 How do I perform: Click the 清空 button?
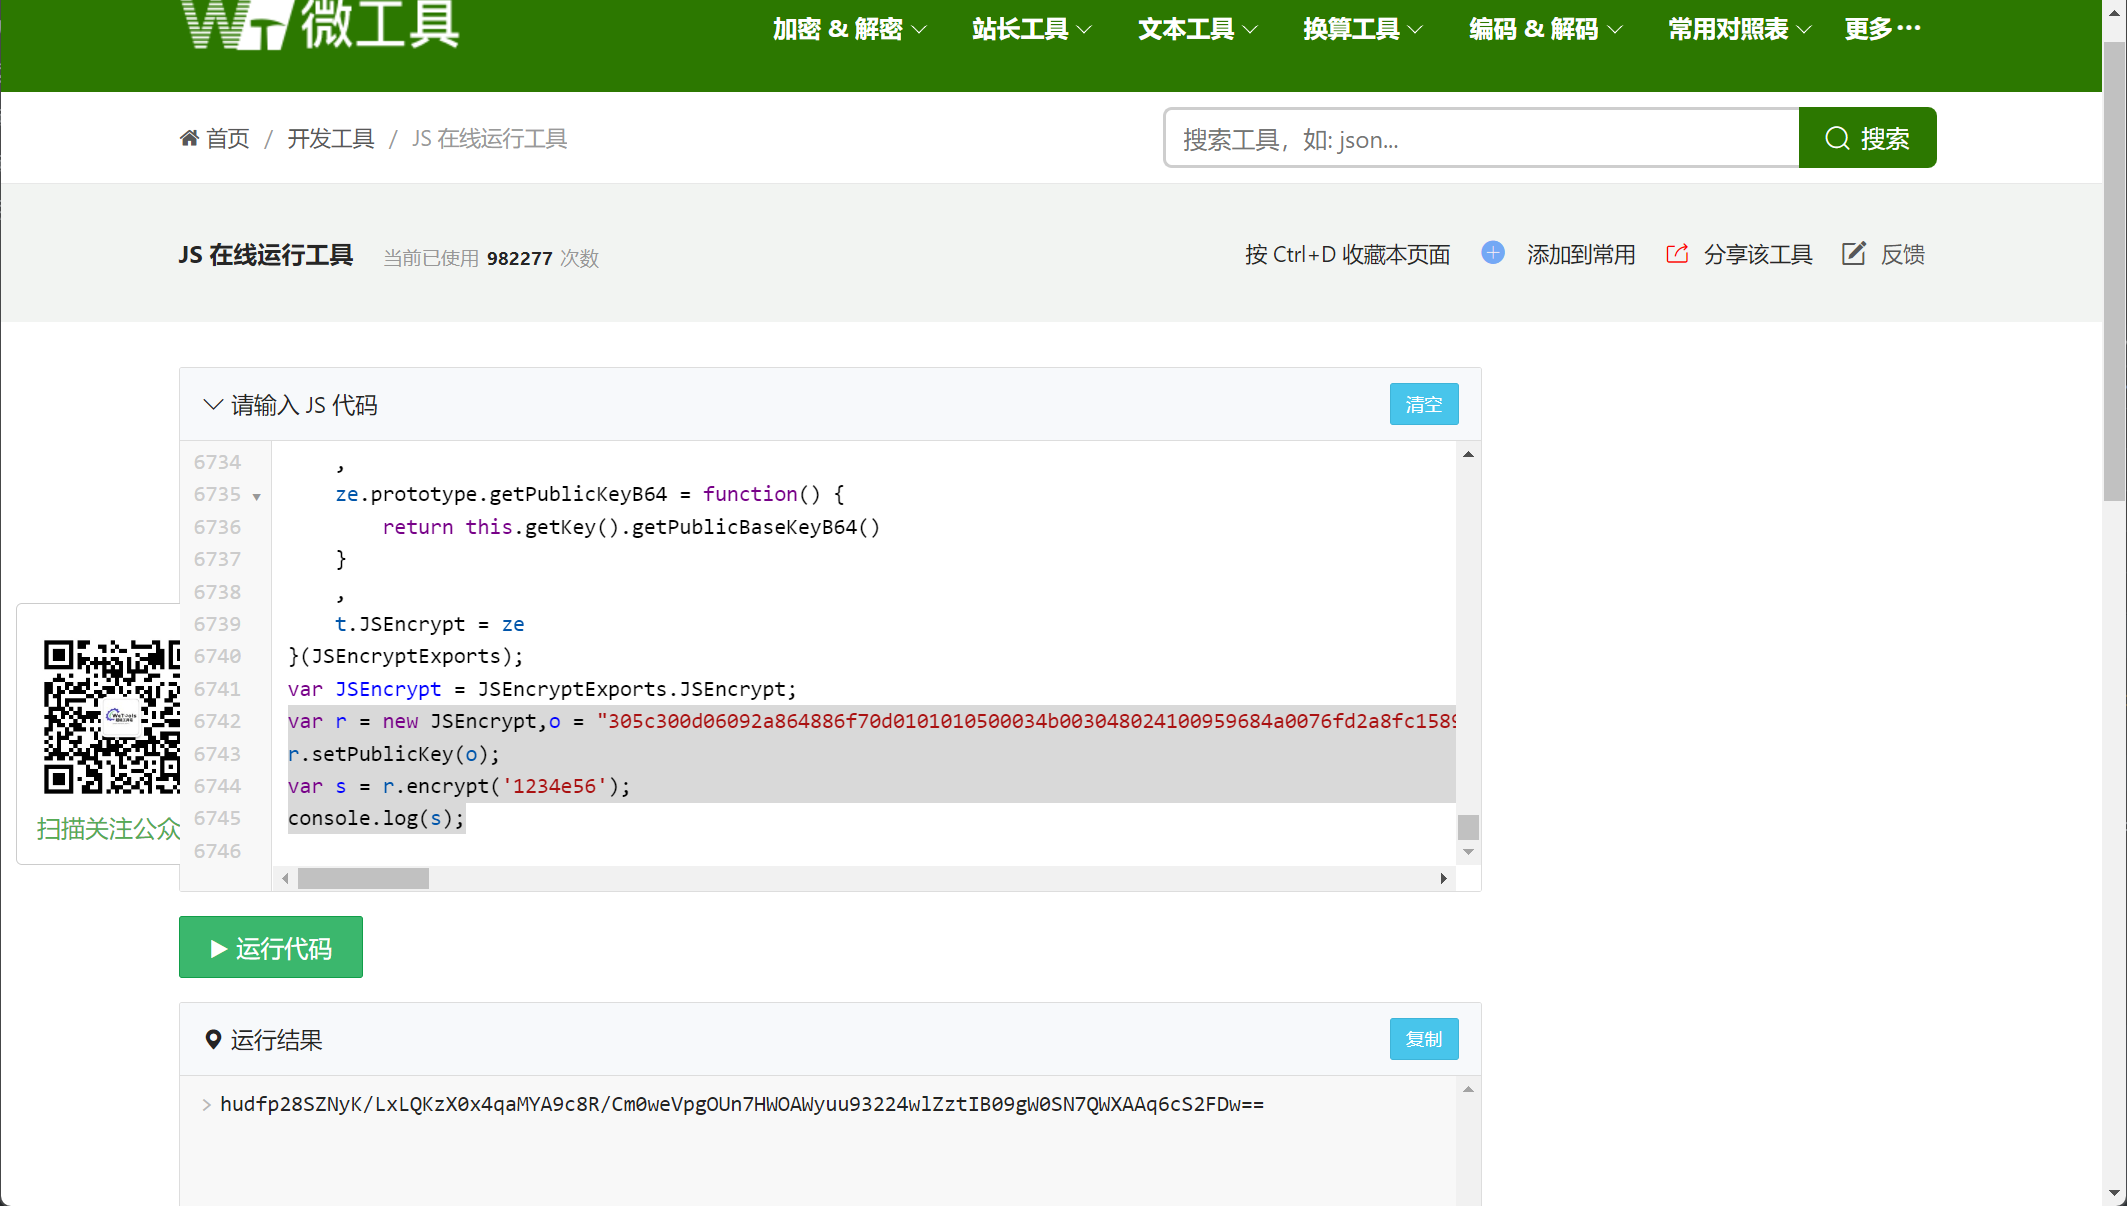[x=1424, y=404]
